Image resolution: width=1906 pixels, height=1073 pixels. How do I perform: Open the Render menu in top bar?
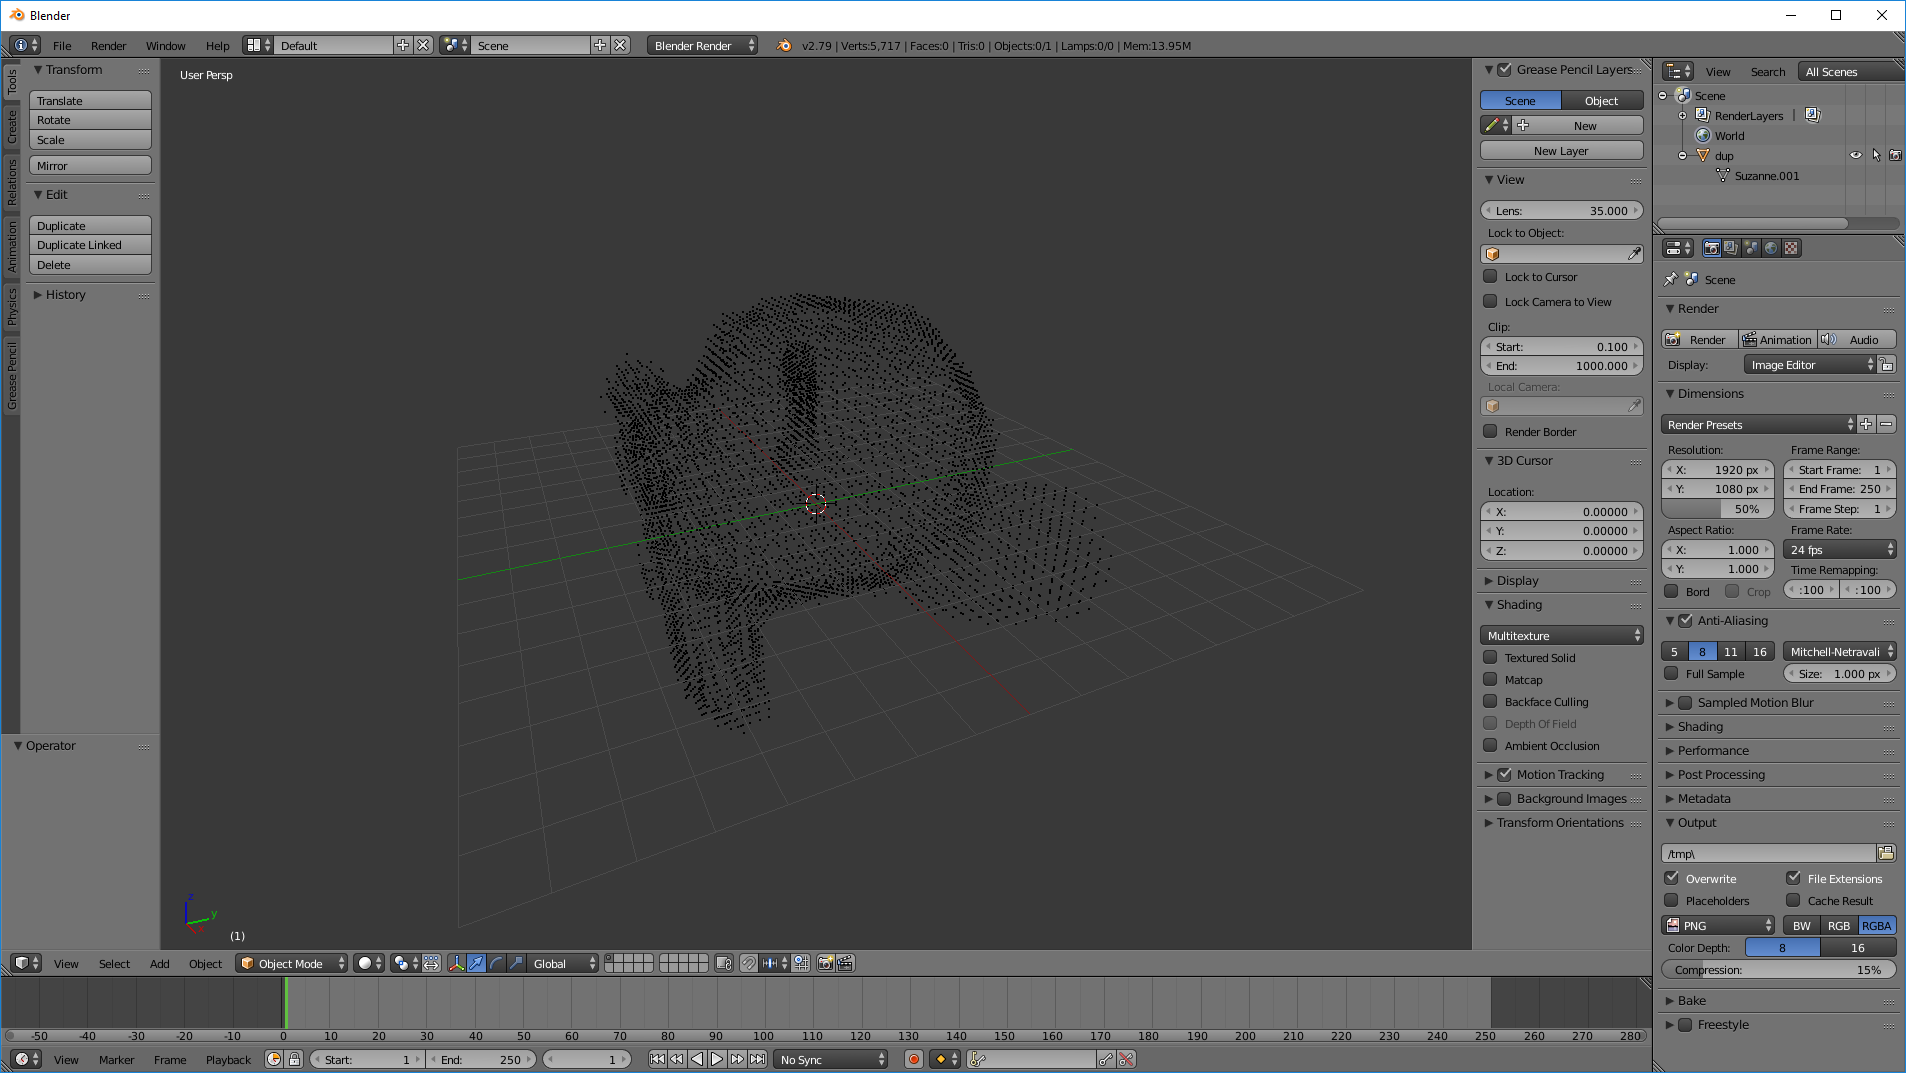(108, 46)
